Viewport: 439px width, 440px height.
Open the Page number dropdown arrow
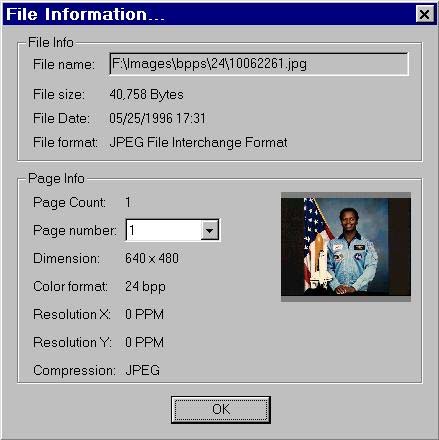tap(209, 230)
